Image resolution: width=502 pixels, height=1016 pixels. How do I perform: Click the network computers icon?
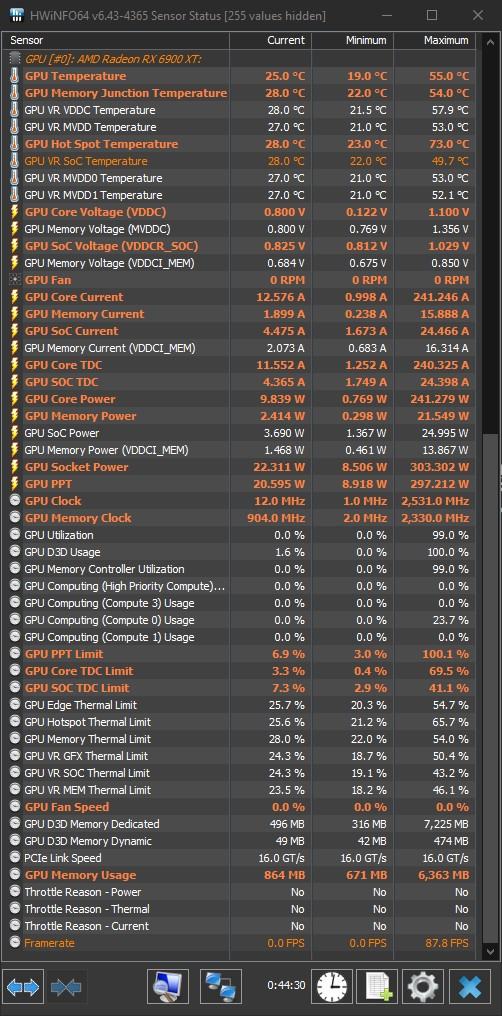pyautogui.click(x=221, y=987)
